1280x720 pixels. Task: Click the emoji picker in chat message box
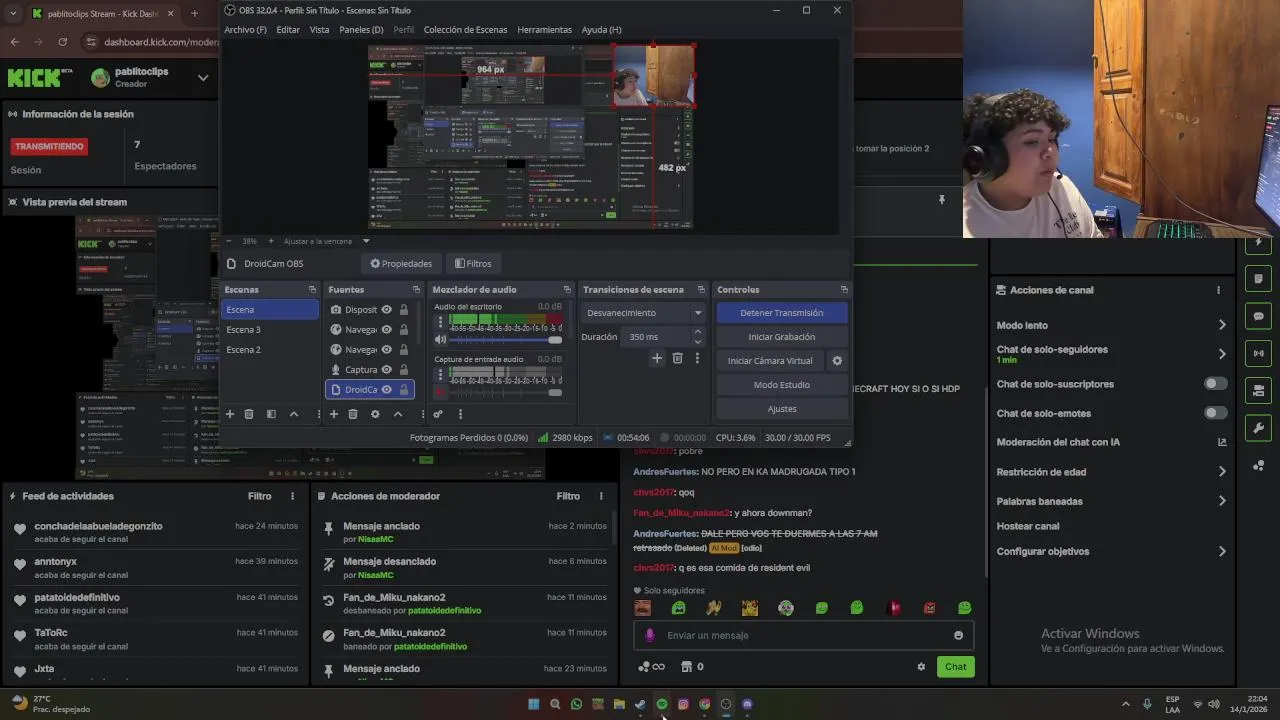click(x=958, y=635)
